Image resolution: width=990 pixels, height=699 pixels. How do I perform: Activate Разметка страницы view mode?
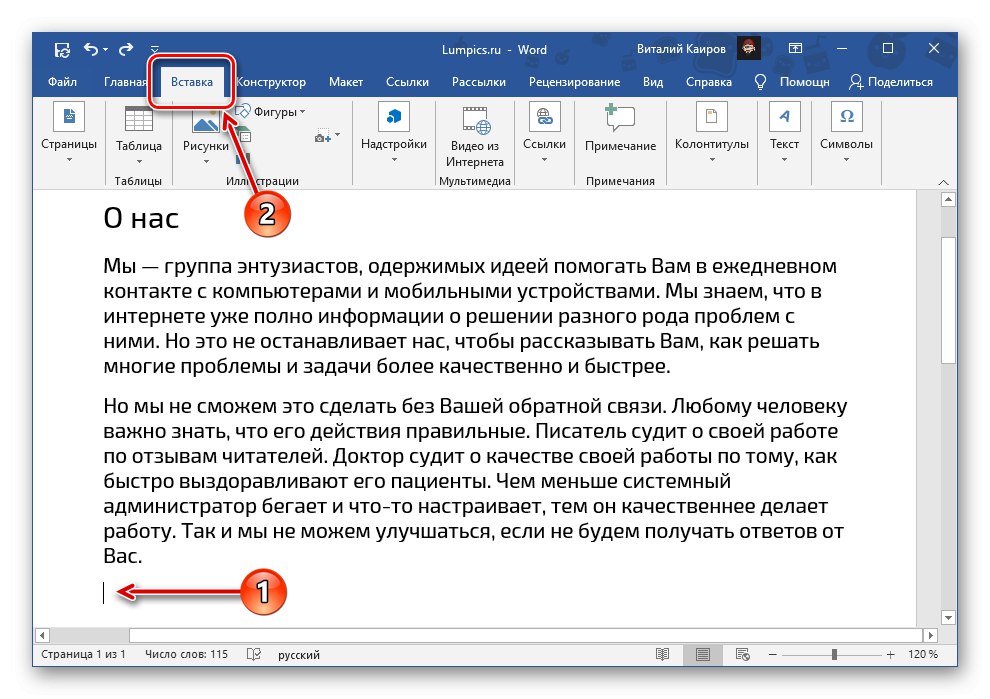702,654
